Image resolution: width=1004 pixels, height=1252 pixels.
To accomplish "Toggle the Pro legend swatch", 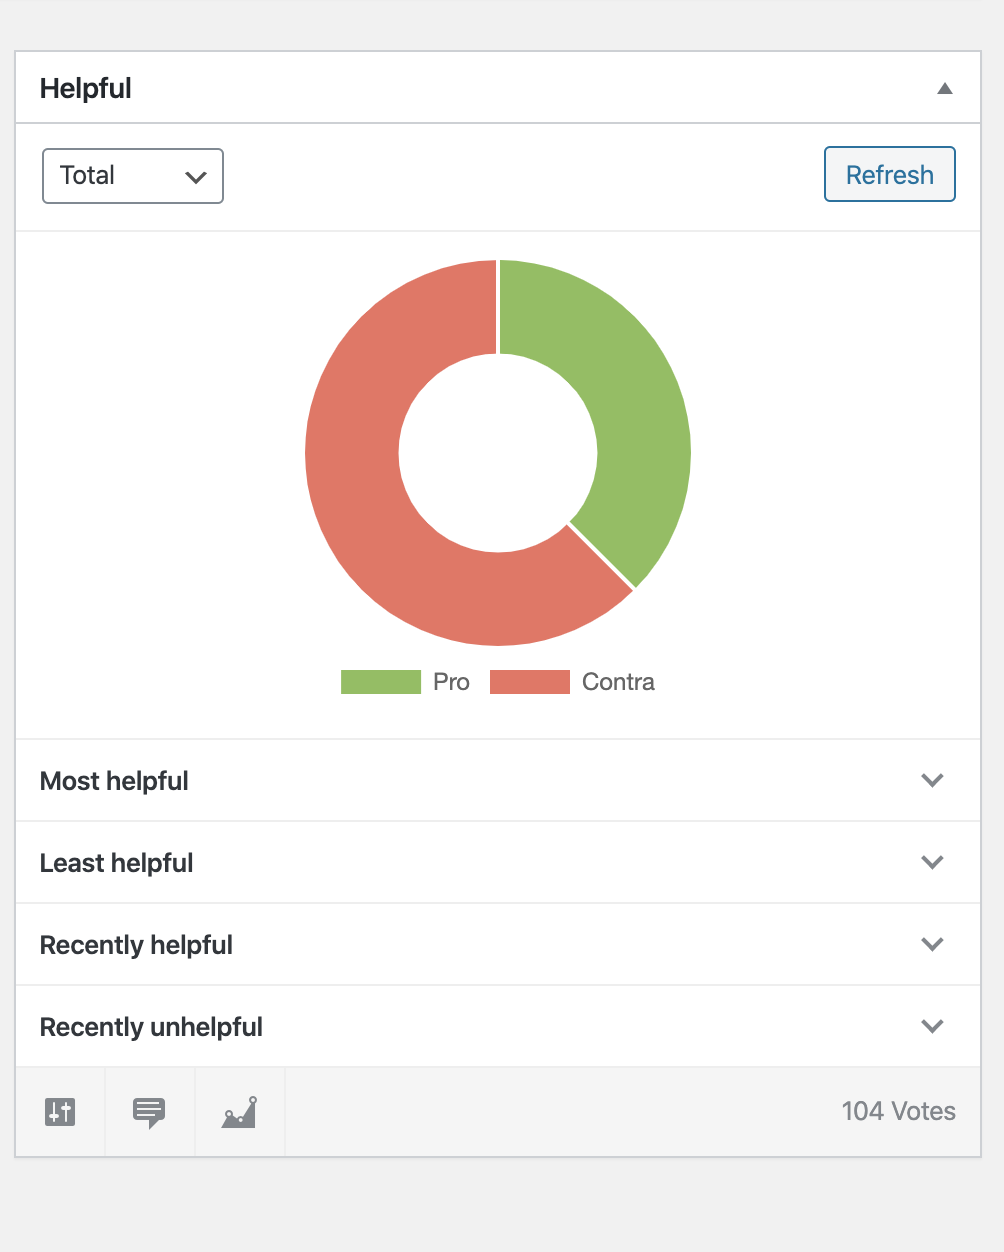I will click(x=381, y=682).
